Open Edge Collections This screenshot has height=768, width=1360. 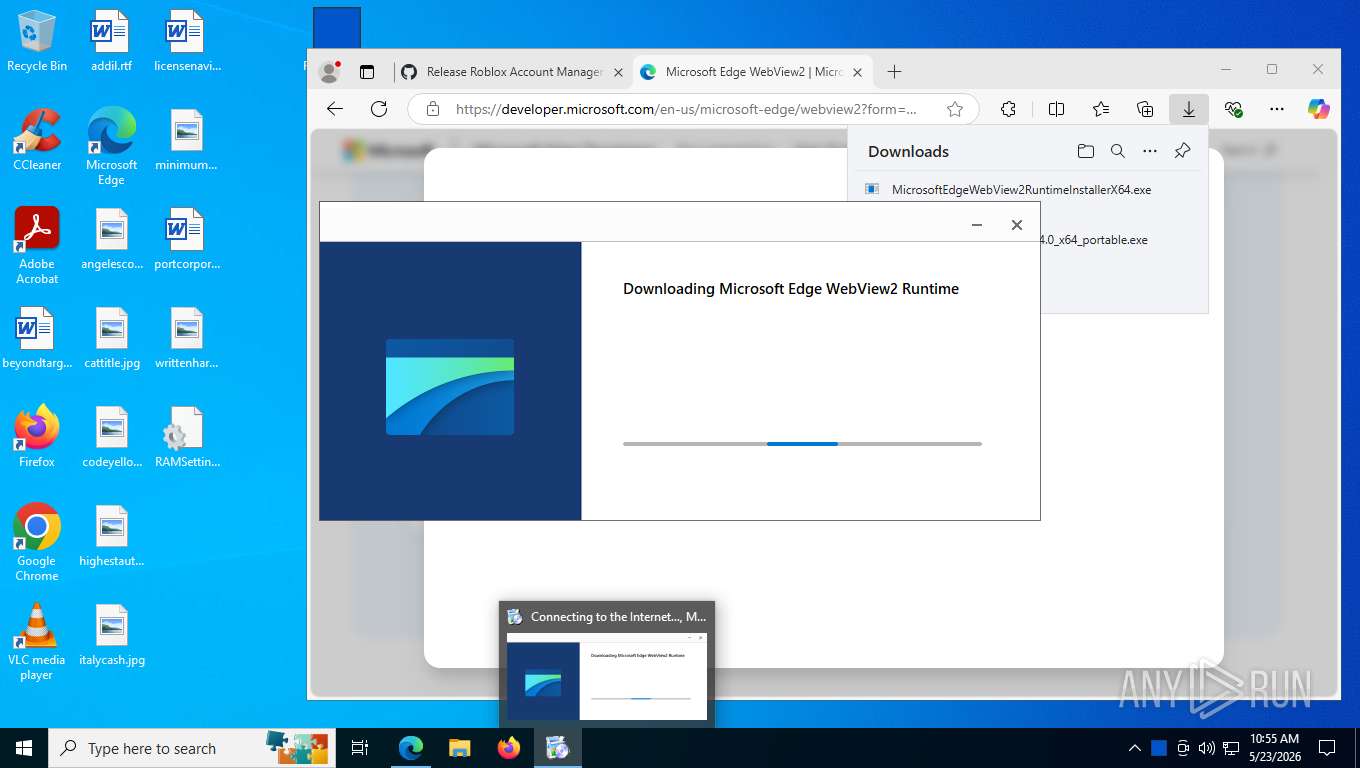tap(1145, 109)
